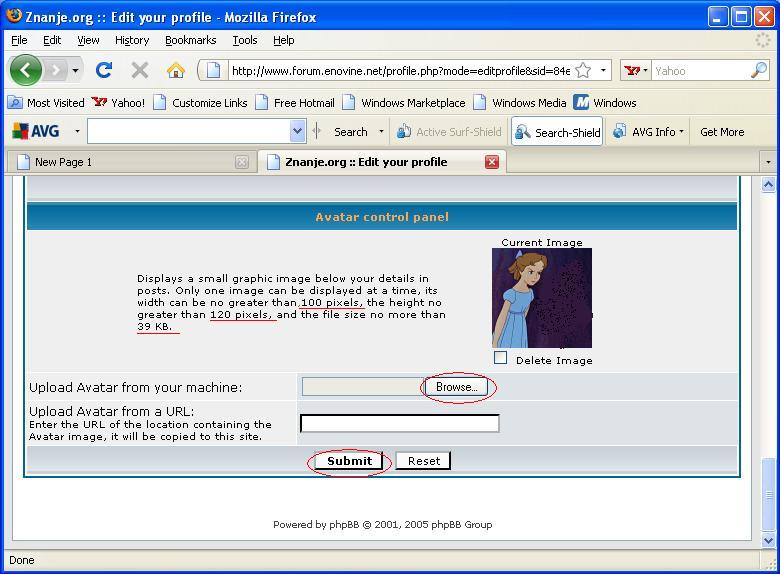Check the Delete Image checkbox

[501, 358]
